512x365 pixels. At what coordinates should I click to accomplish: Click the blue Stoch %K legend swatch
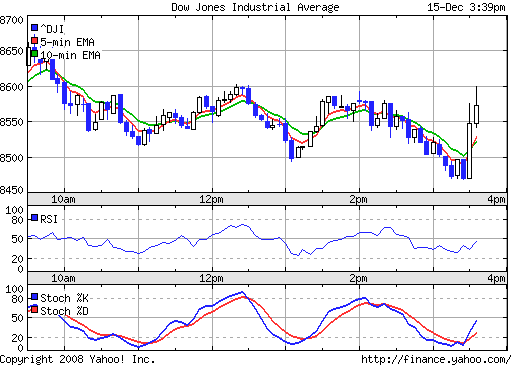point(34,297)
